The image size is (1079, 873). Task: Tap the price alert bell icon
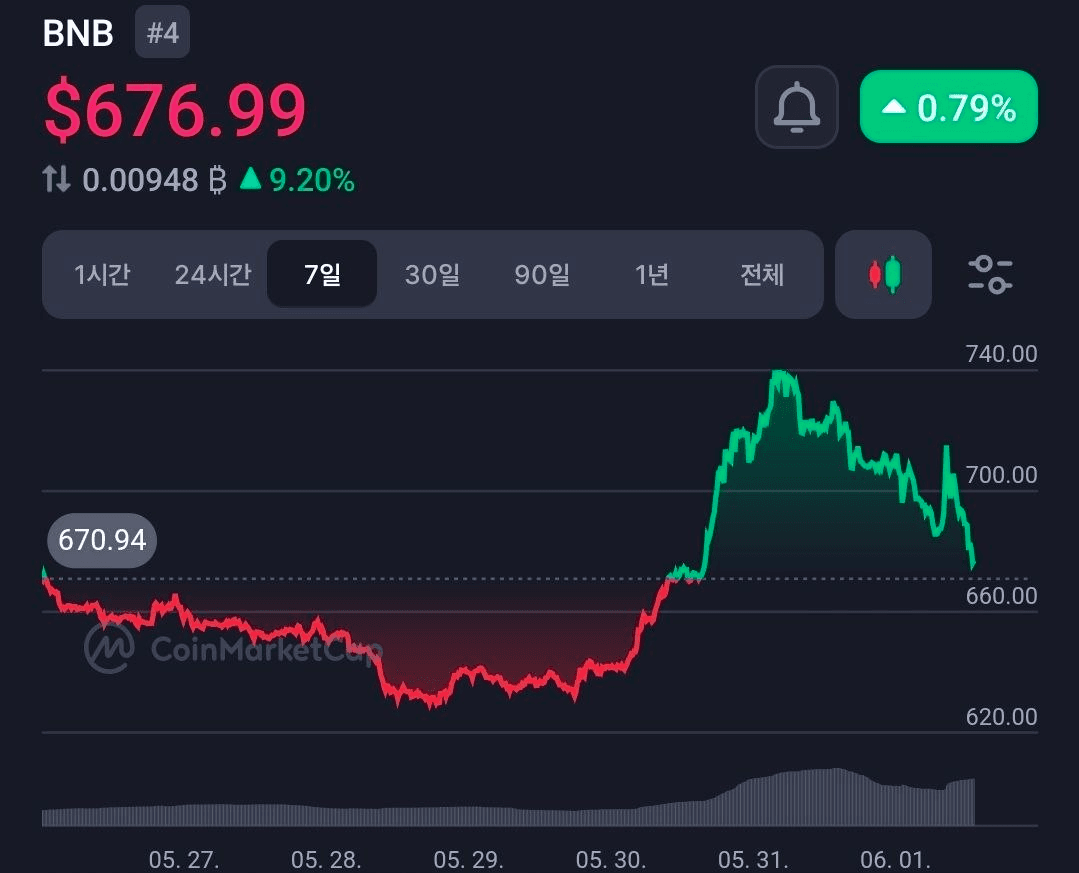[796, 107]
